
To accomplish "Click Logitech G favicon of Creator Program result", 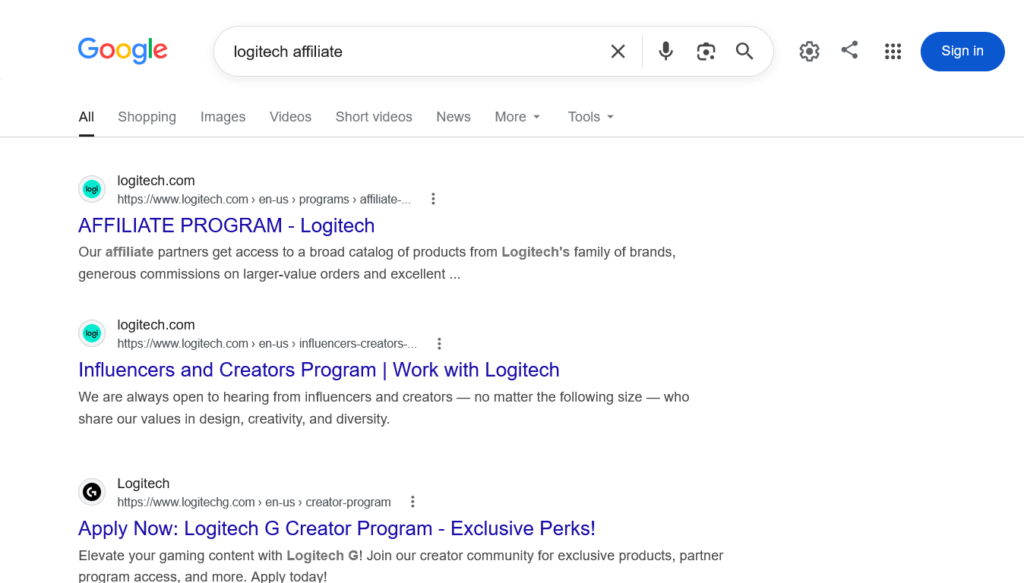I will (x=92, y=492).
